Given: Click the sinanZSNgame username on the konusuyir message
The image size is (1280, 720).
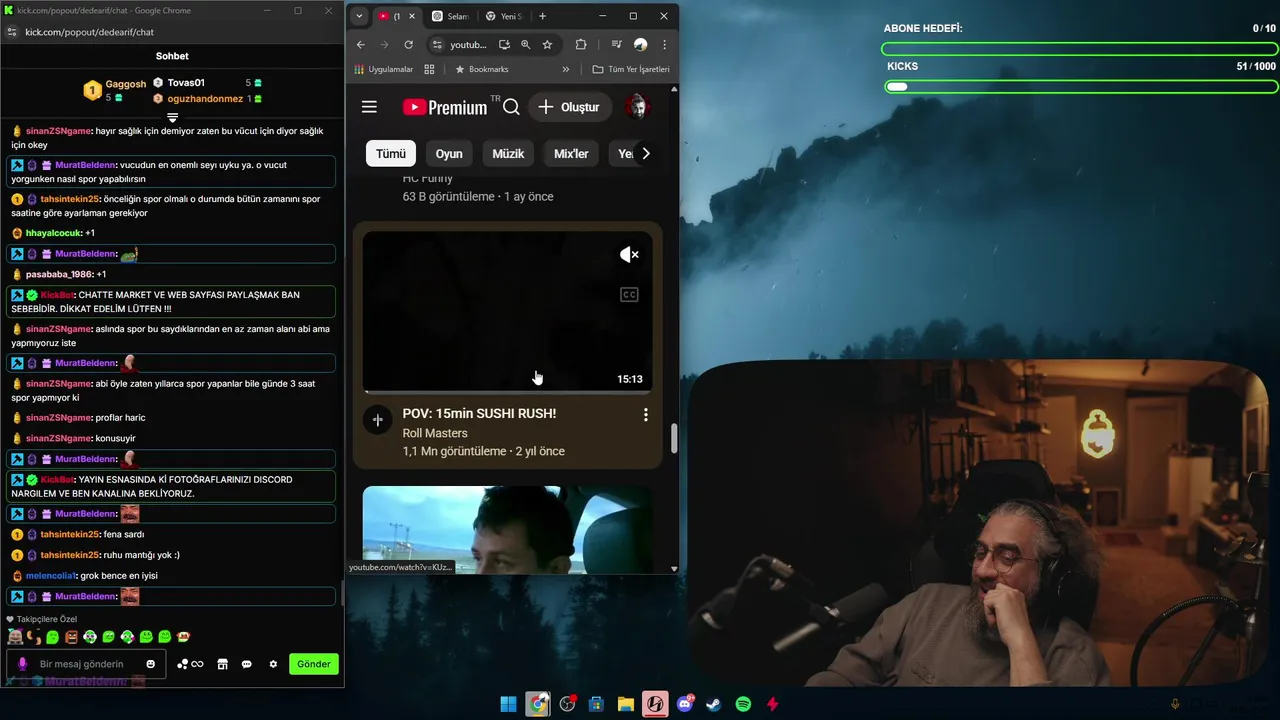Looking at the screenshot, I should tap(59, 438).
